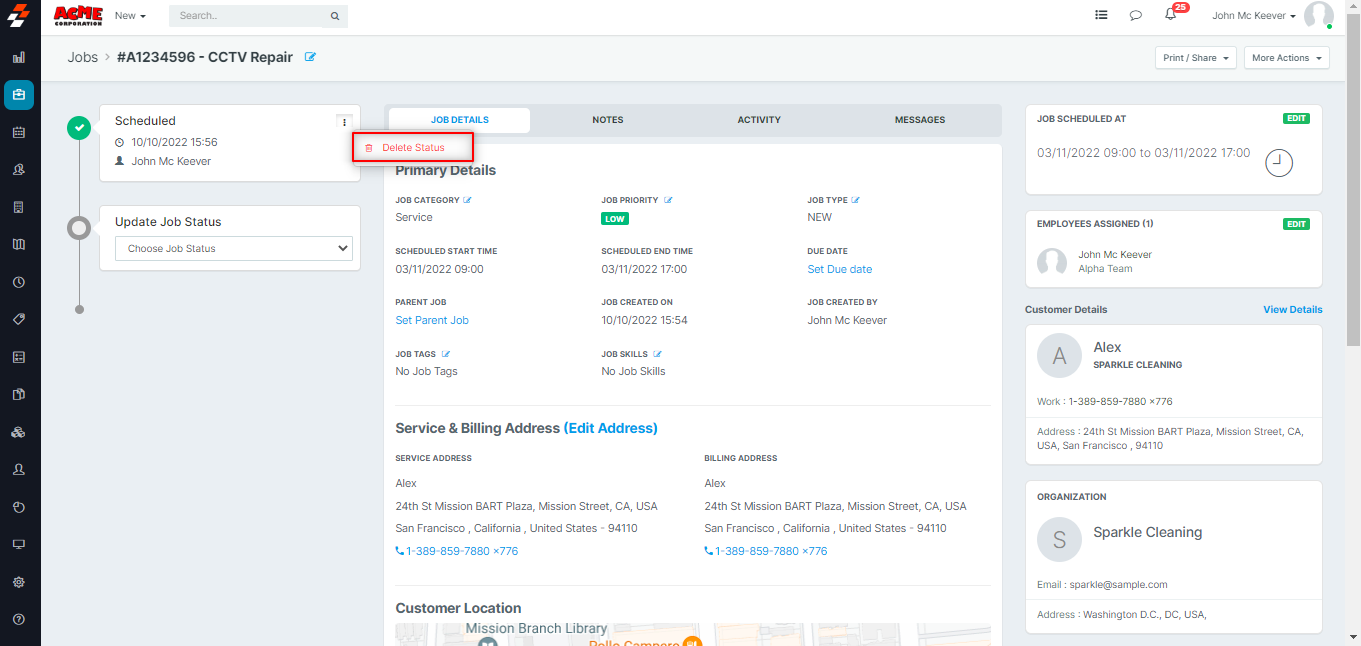
Task: Click the edit pencil beside job title
Action: pyautogui.click(x=310, y=57)
